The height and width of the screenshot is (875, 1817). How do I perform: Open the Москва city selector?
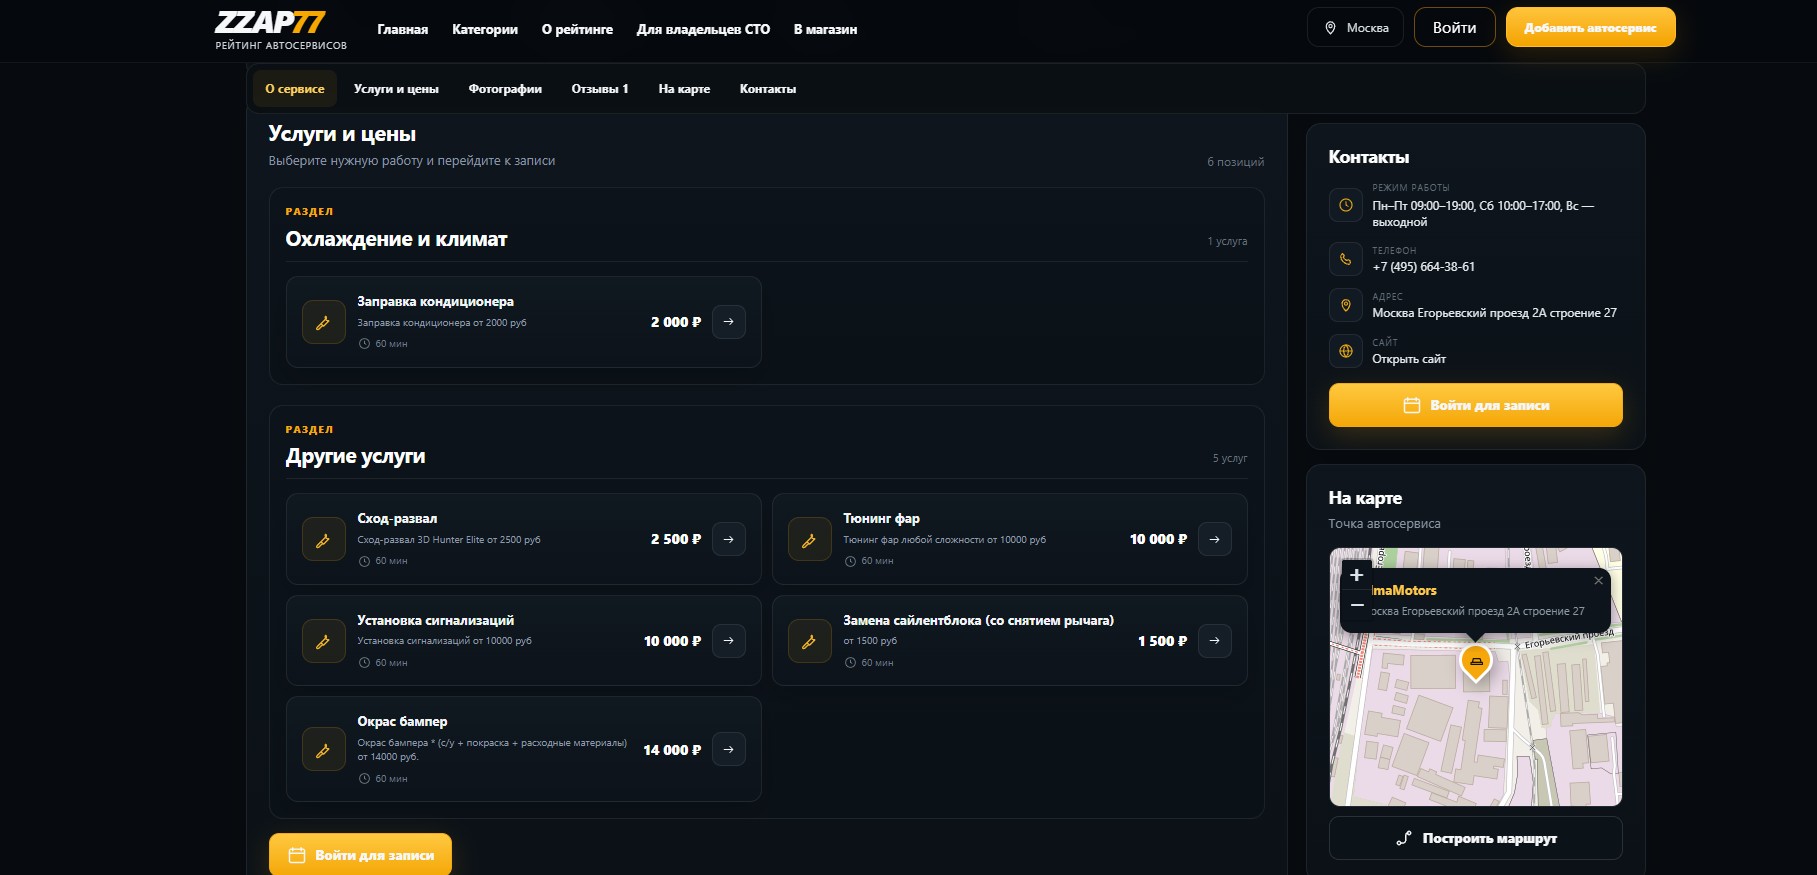pos(1356,28)
